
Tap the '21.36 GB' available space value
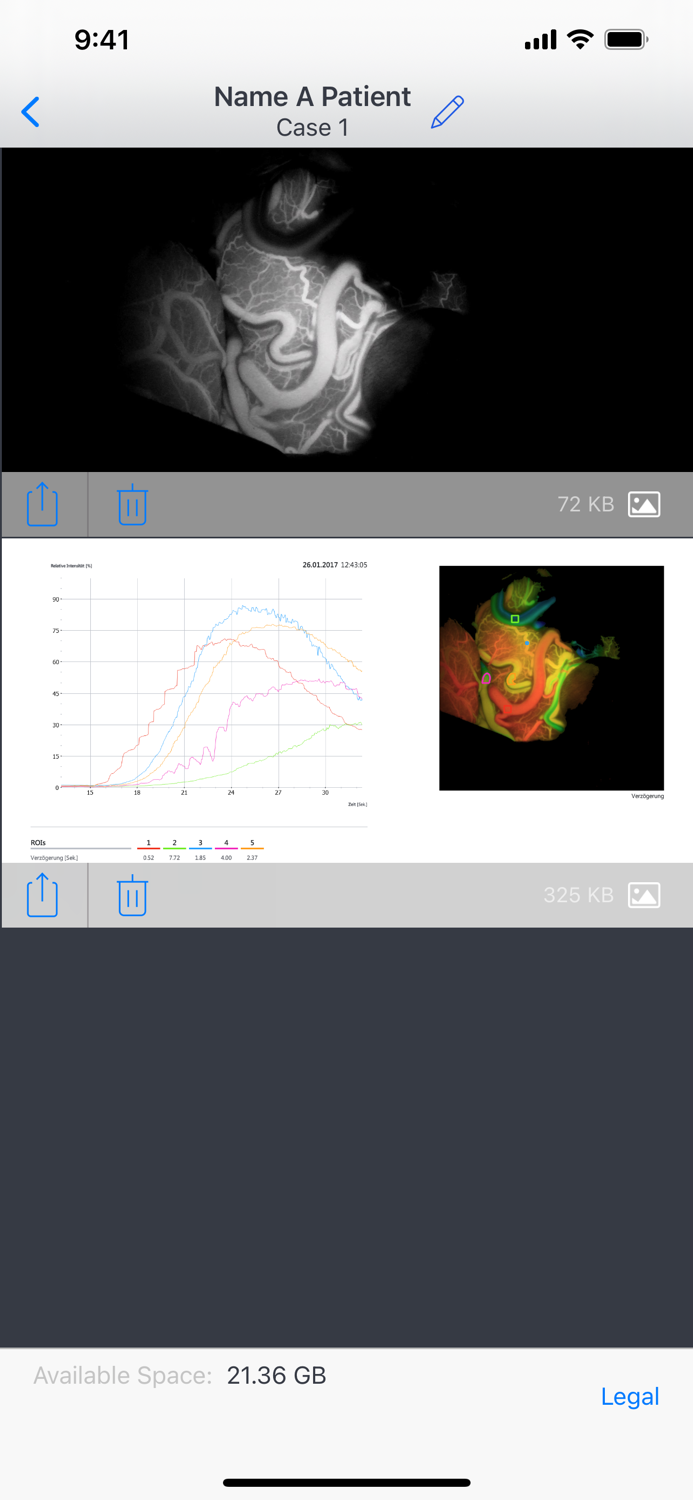(276, 1375)
